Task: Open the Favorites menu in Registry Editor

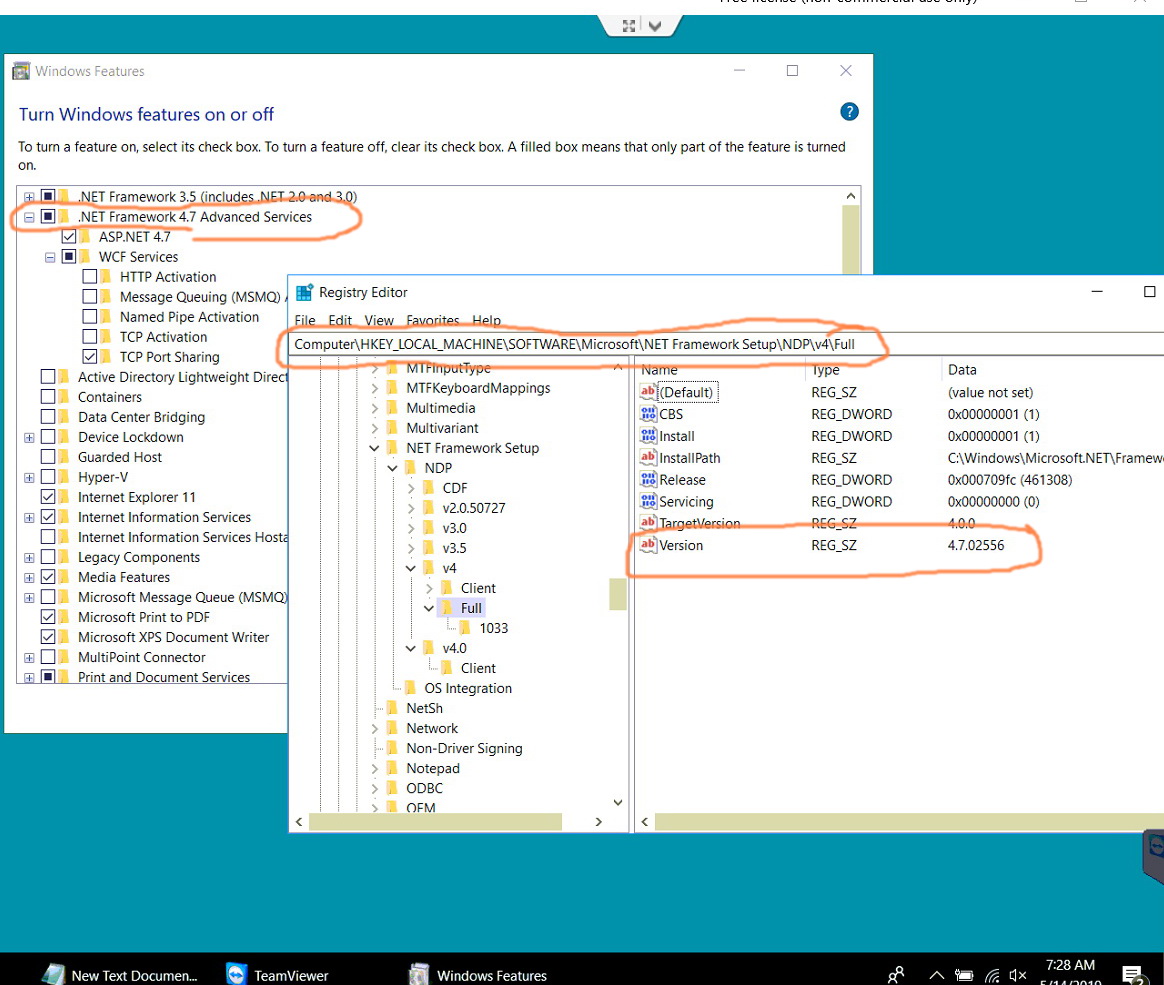Action: click(x=433, y=321)
